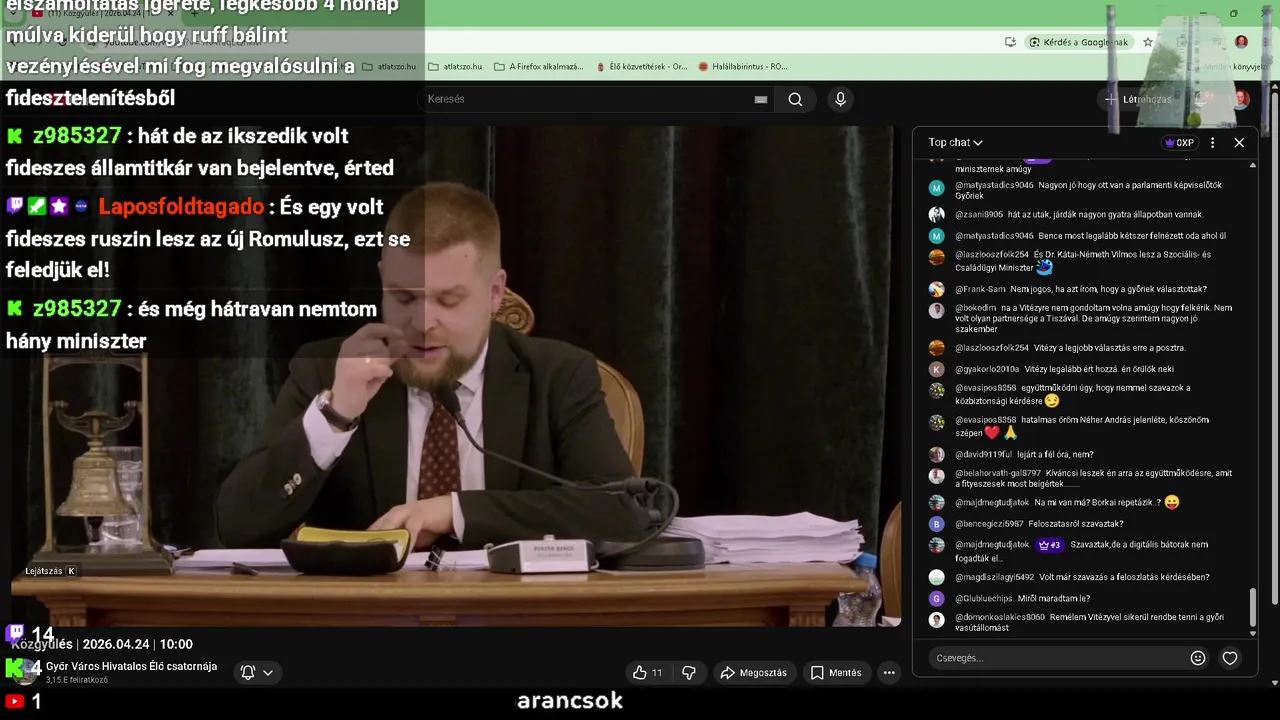
Task: Click the @matyastadics9046 avatar on 'Nagyon jó' message
Action: tap(936, 188)
